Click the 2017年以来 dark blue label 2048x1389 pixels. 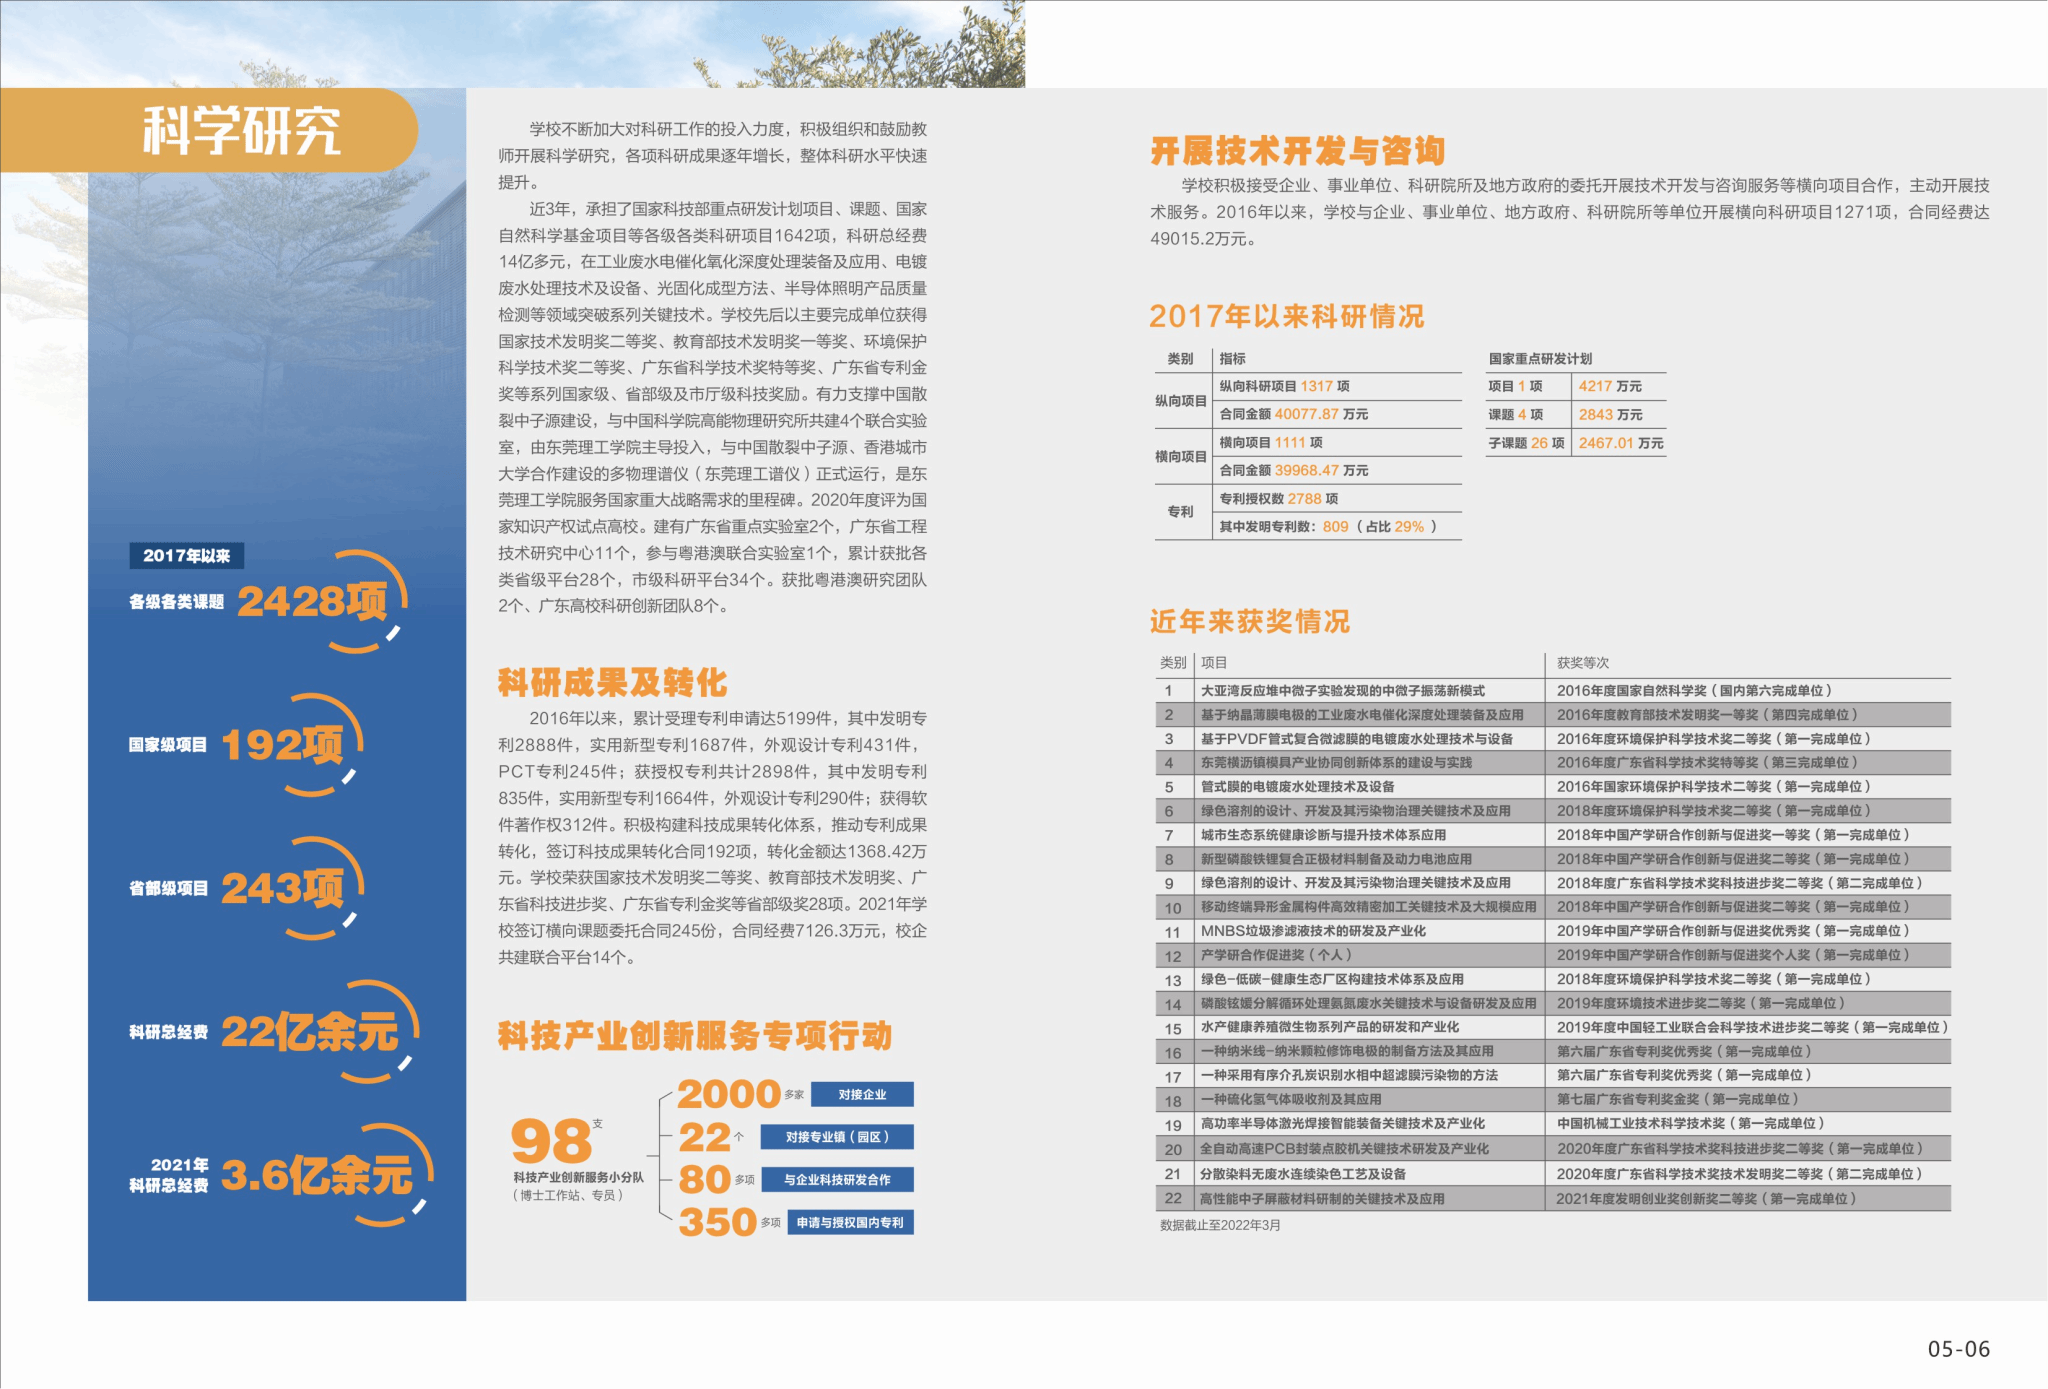[187, 556]
